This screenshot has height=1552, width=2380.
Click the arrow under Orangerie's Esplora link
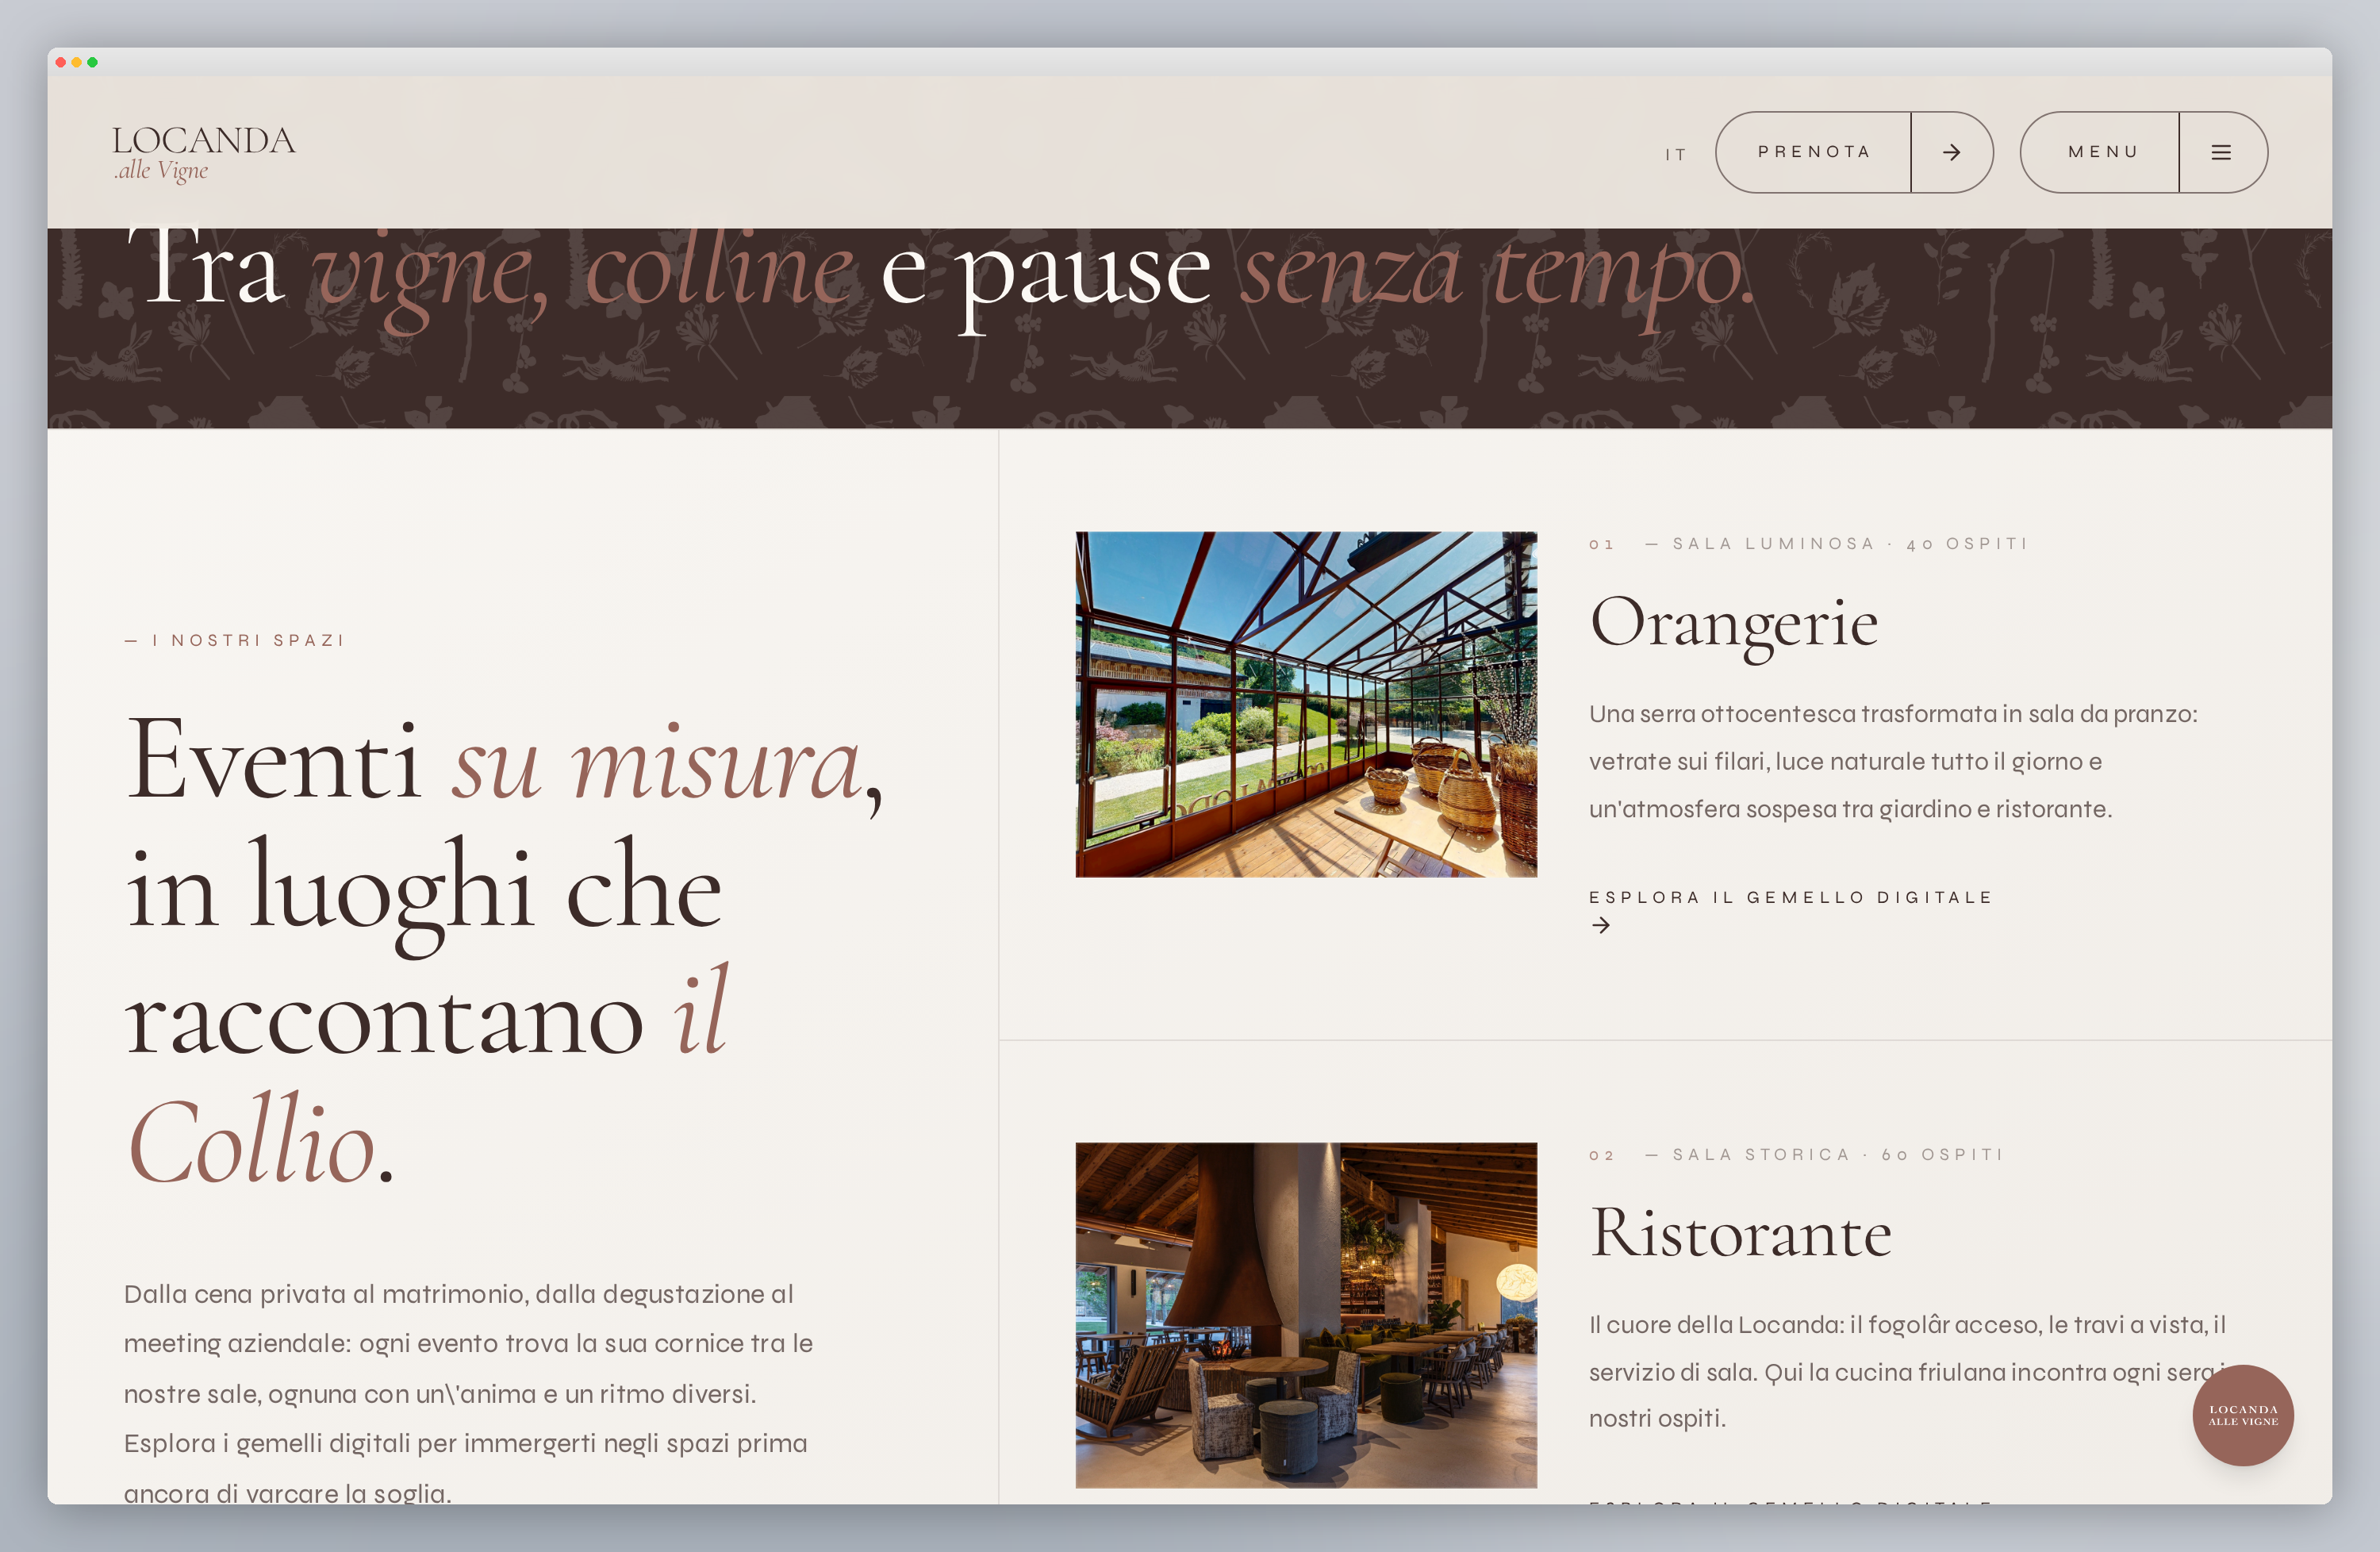tap(1601, 925)
